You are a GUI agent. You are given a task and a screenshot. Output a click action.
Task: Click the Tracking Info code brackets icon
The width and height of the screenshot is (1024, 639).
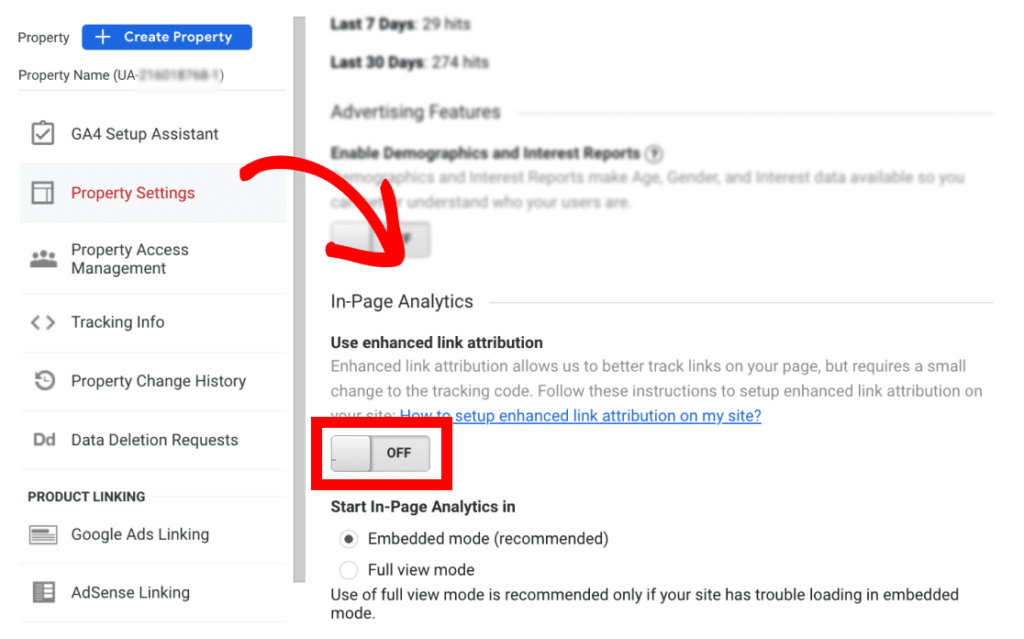click(x=43, y=322)
